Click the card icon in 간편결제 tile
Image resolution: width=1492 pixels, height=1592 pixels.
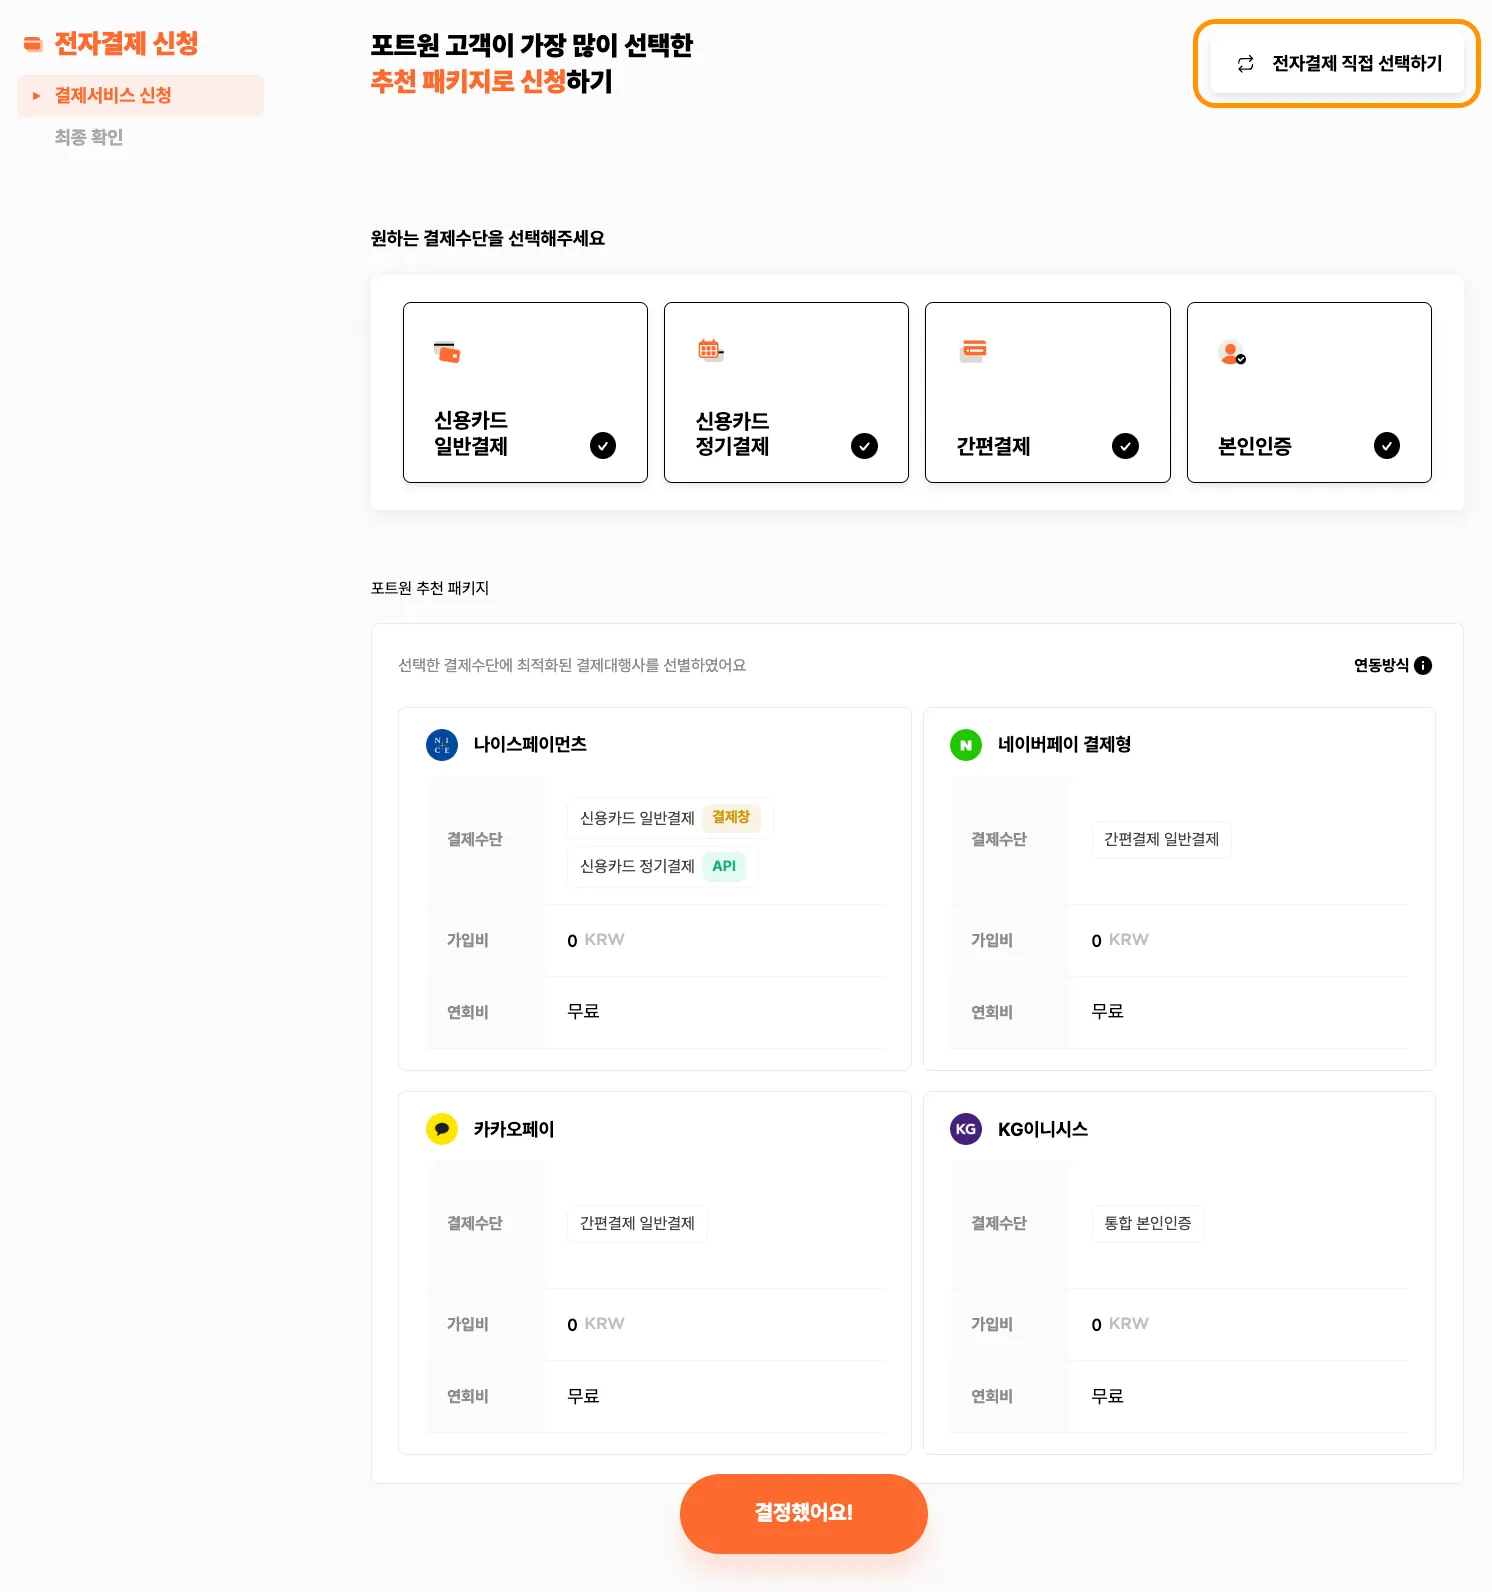[973, 350]
